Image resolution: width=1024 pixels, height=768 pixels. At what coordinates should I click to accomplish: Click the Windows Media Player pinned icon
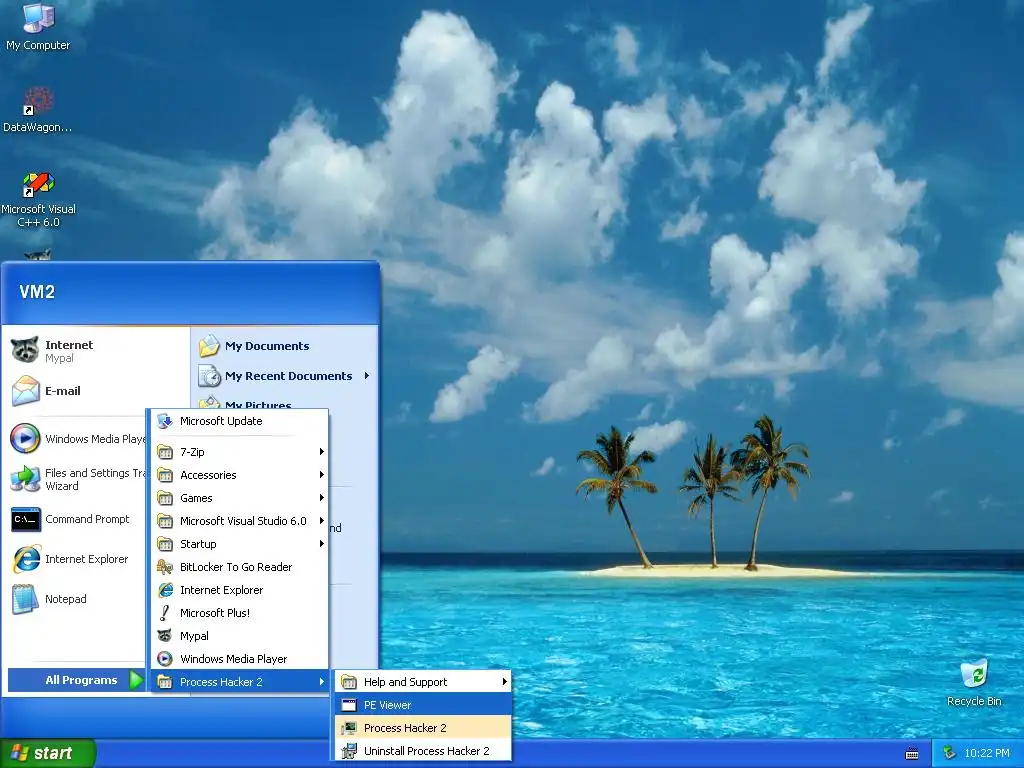point(25,438)
